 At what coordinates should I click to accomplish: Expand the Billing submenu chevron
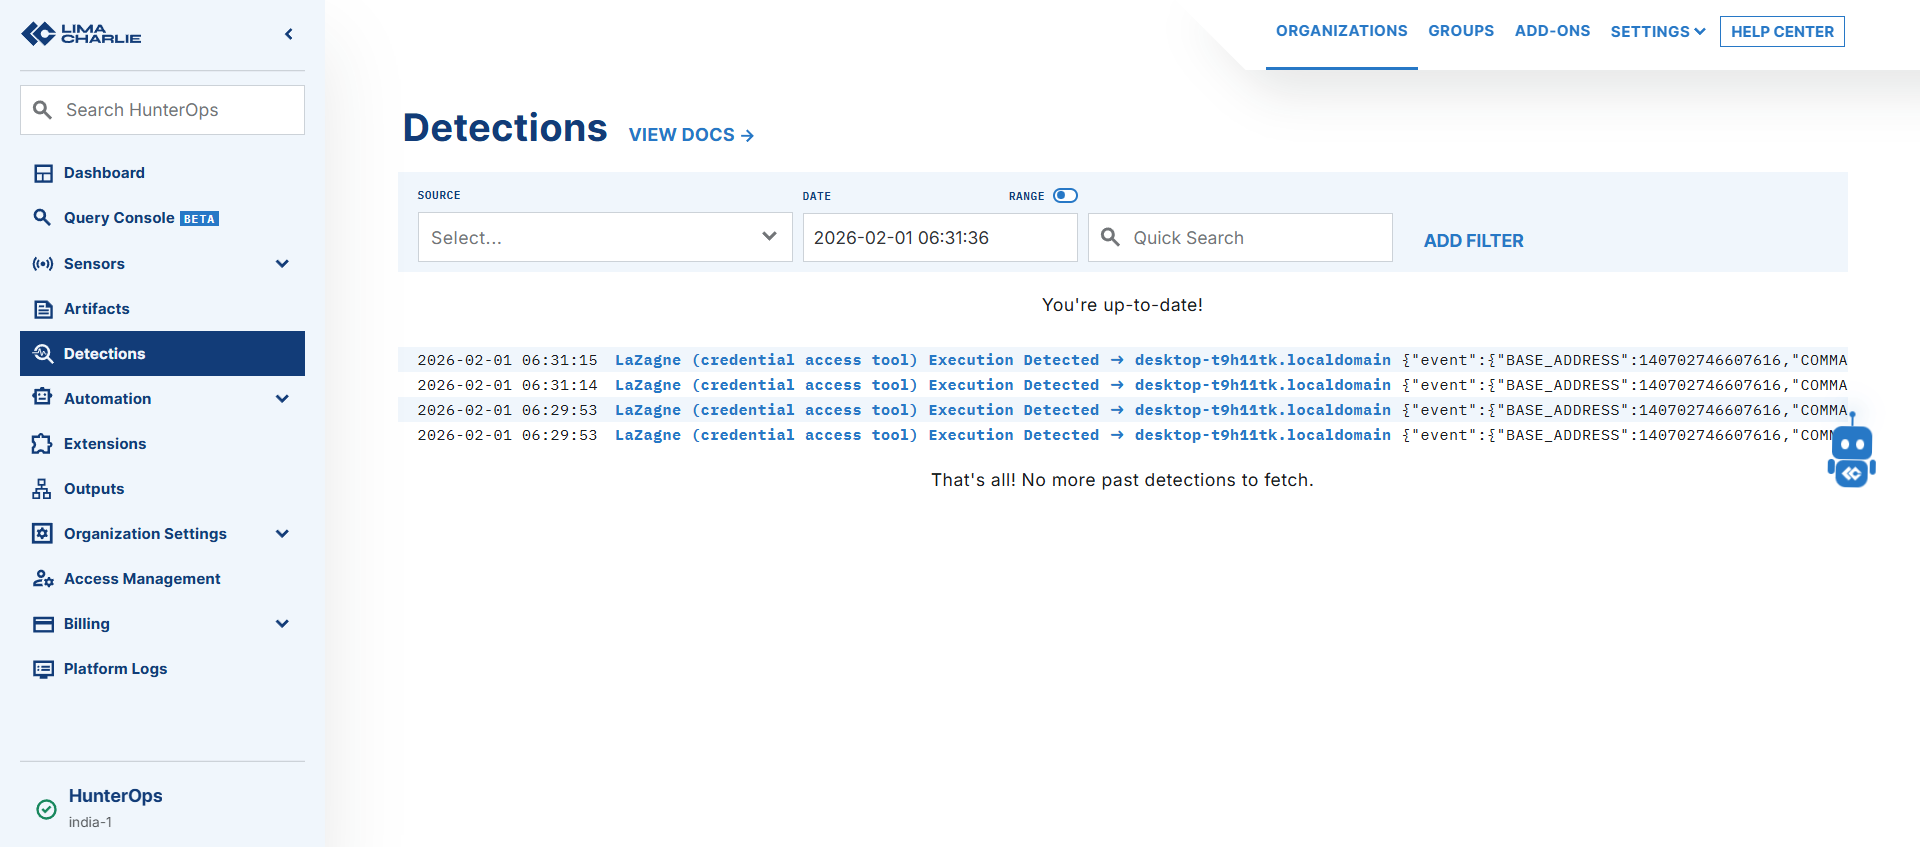click(282, 624)
